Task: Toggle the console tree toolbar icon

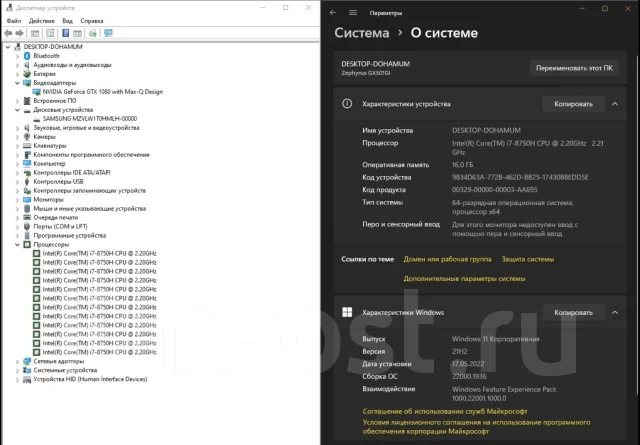Action: tap(35, 33)
